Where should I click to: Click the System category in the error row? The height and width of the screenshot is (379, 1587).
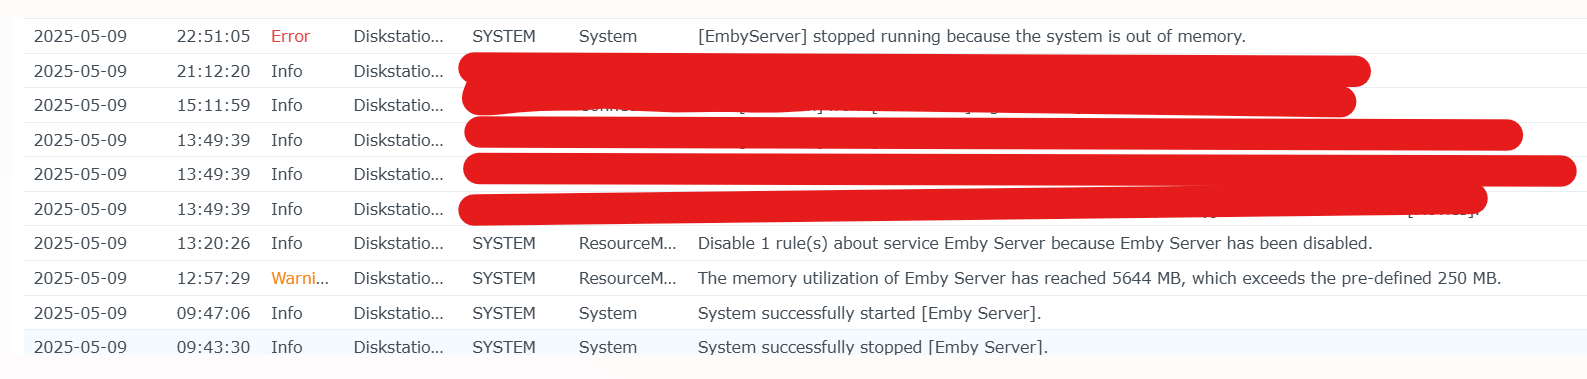[x=607, y=36]
